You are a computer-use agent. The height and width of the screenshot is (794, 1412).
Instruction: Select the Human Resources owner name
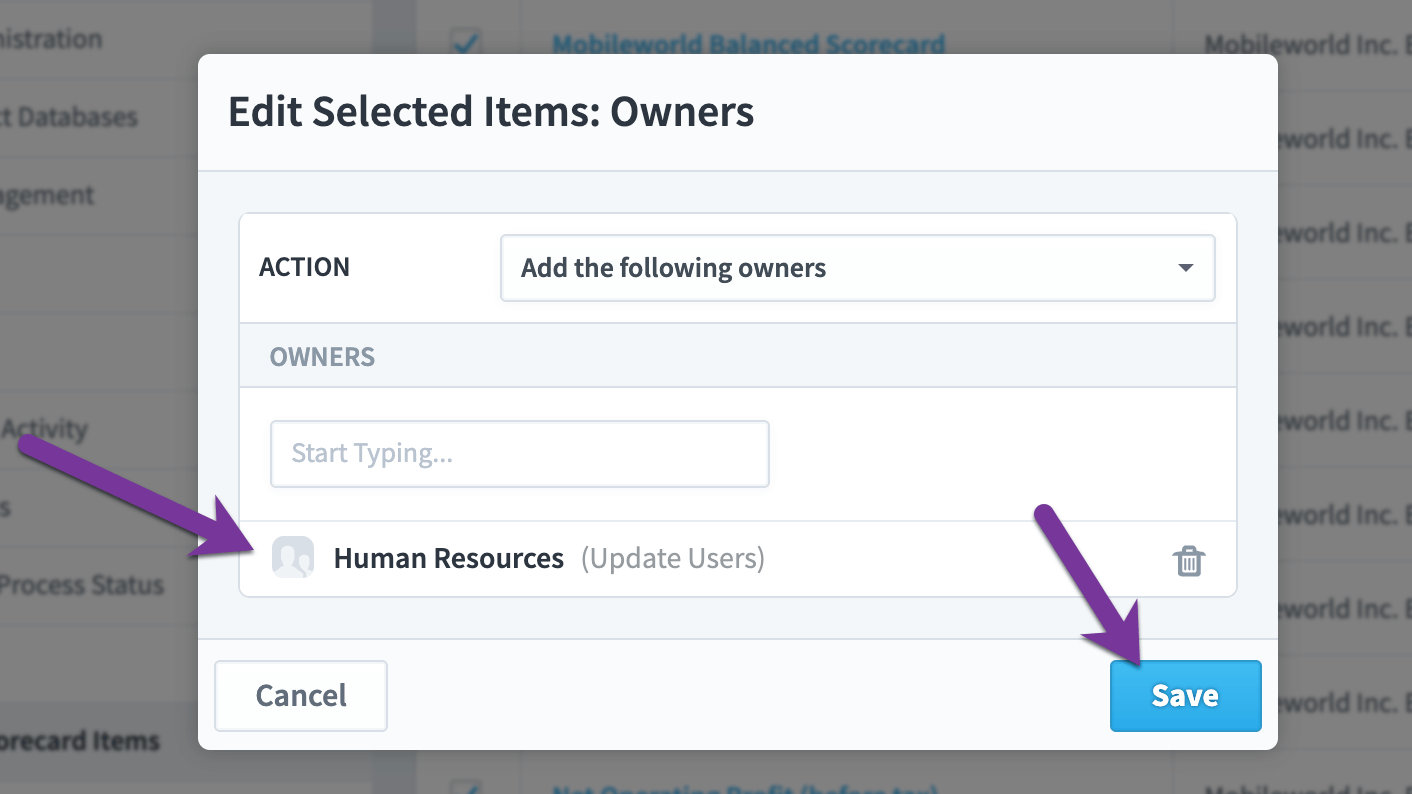[x=449, y=558]
